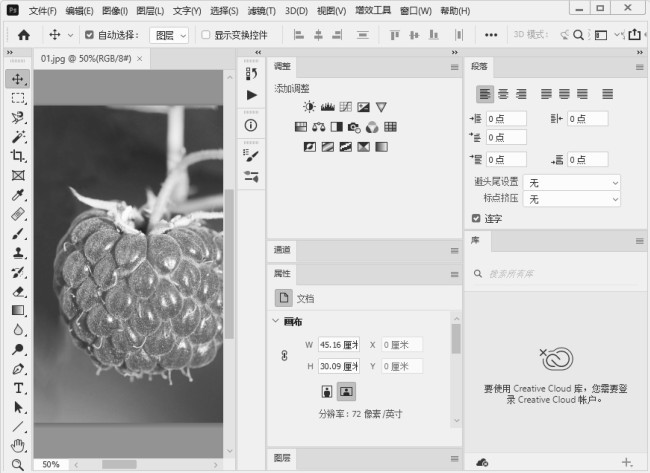This screenshot has height=473, width=650.
Task: Set paragraph to center text
Action: tap(503, 94)
